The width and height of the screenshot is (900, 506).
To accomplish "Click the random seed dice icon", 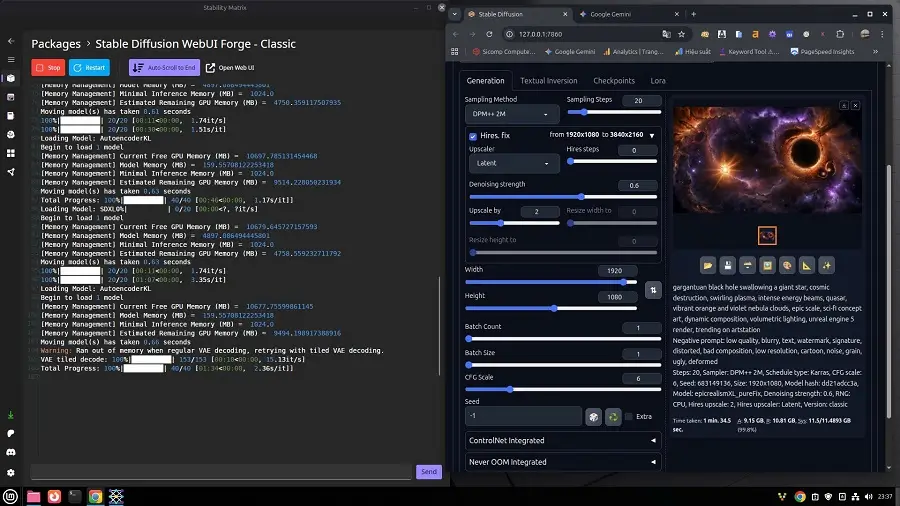I will (x=592, y=416).
